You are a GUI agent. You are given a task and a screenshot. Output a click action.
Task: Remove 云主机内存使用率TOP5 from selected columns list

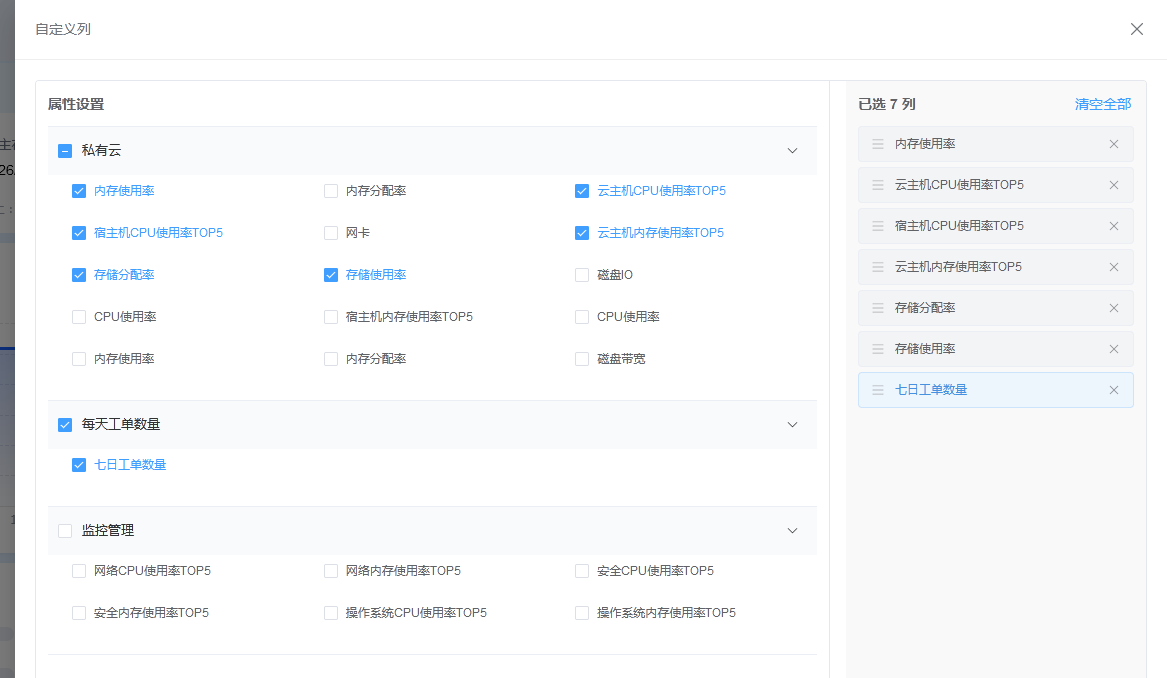click(x=1113, y=267)
